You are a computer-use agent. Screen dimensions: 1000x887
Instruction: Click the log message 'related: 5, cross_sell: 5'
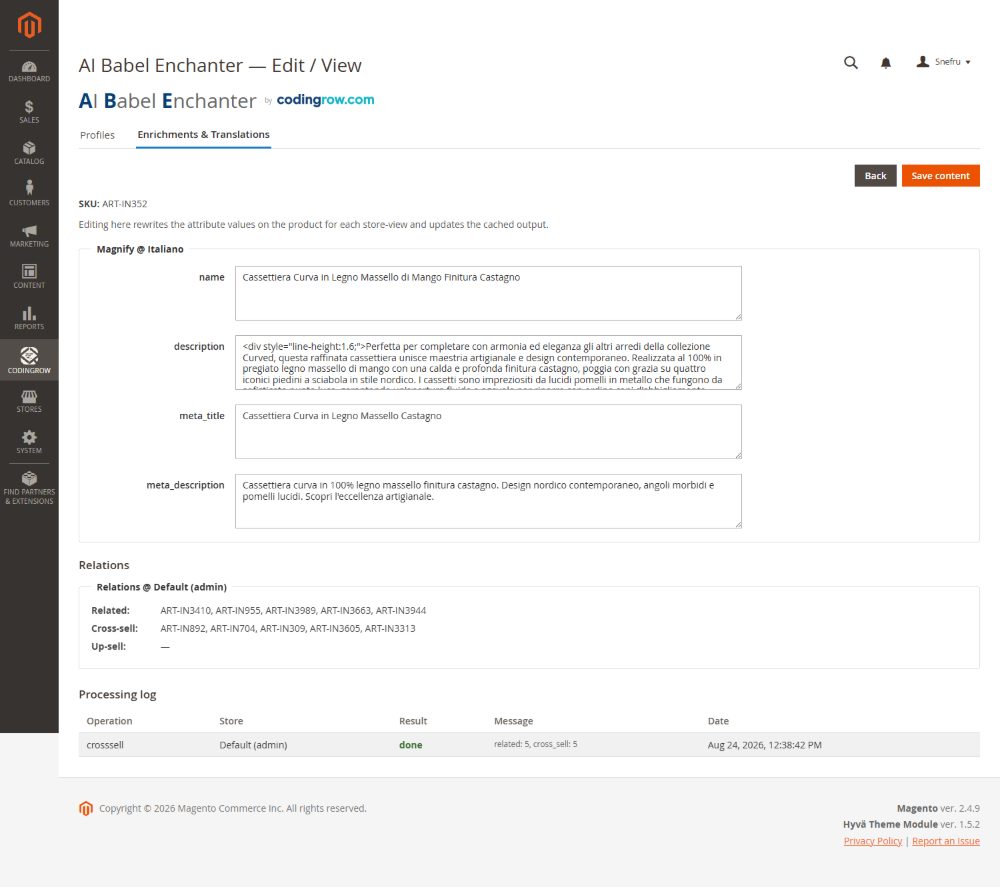pos(536,744)
